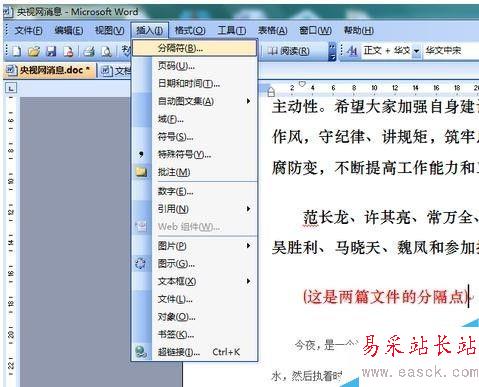Viewport: 479px width, 387px height.
Task: Choose 对象(O)... from Insert menu
Action: (195, 317)
